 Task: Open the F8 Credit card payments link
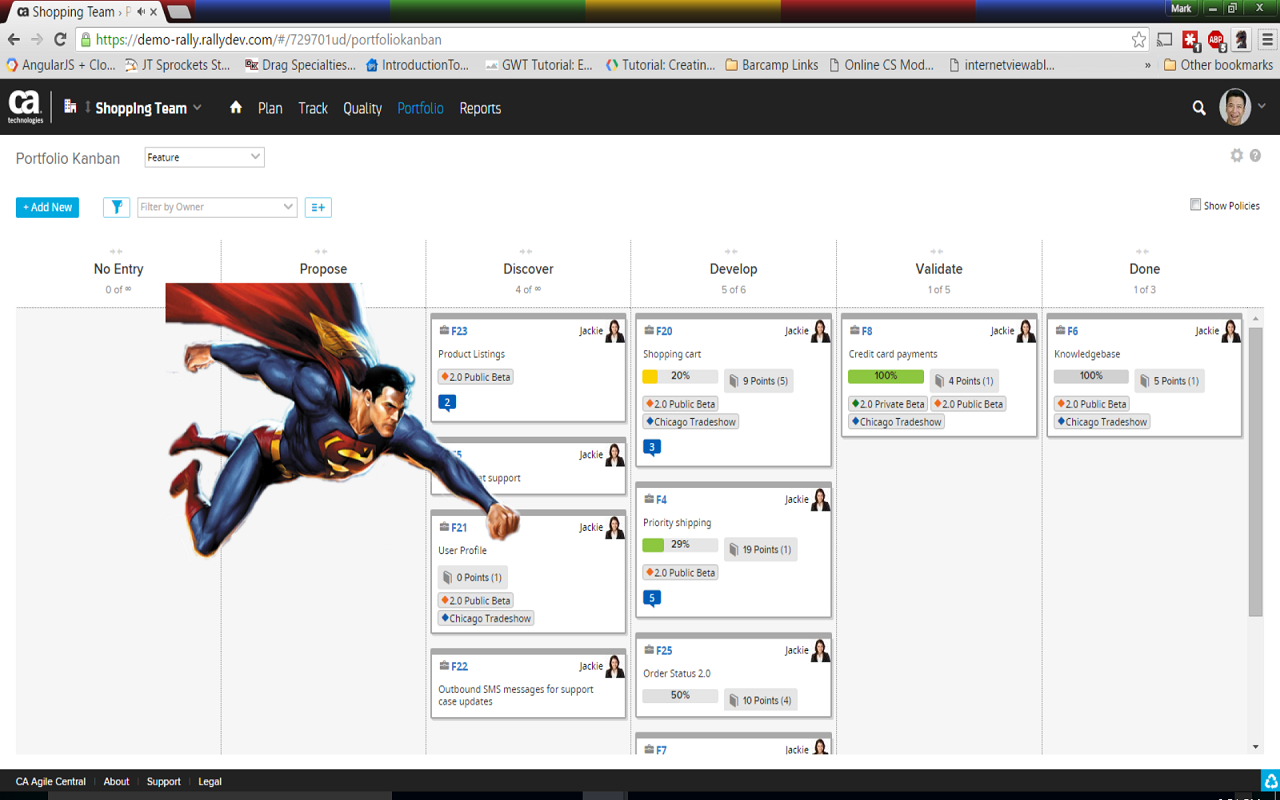(866, 331)
